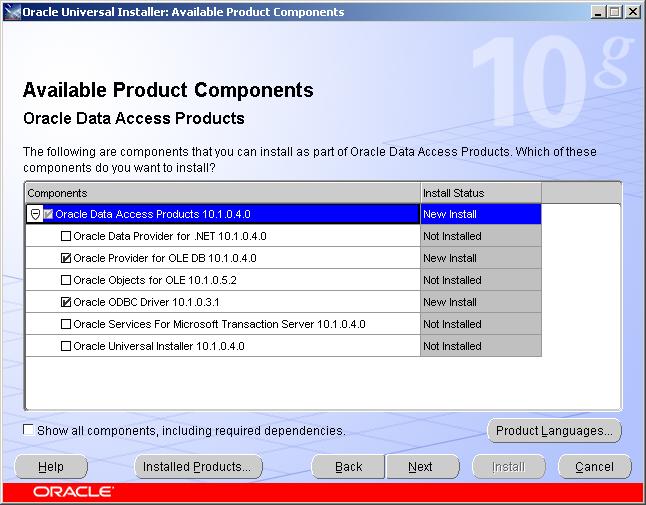Cancel the installation
The width and height of the screenshot is (646, 505).
(595, 467)
